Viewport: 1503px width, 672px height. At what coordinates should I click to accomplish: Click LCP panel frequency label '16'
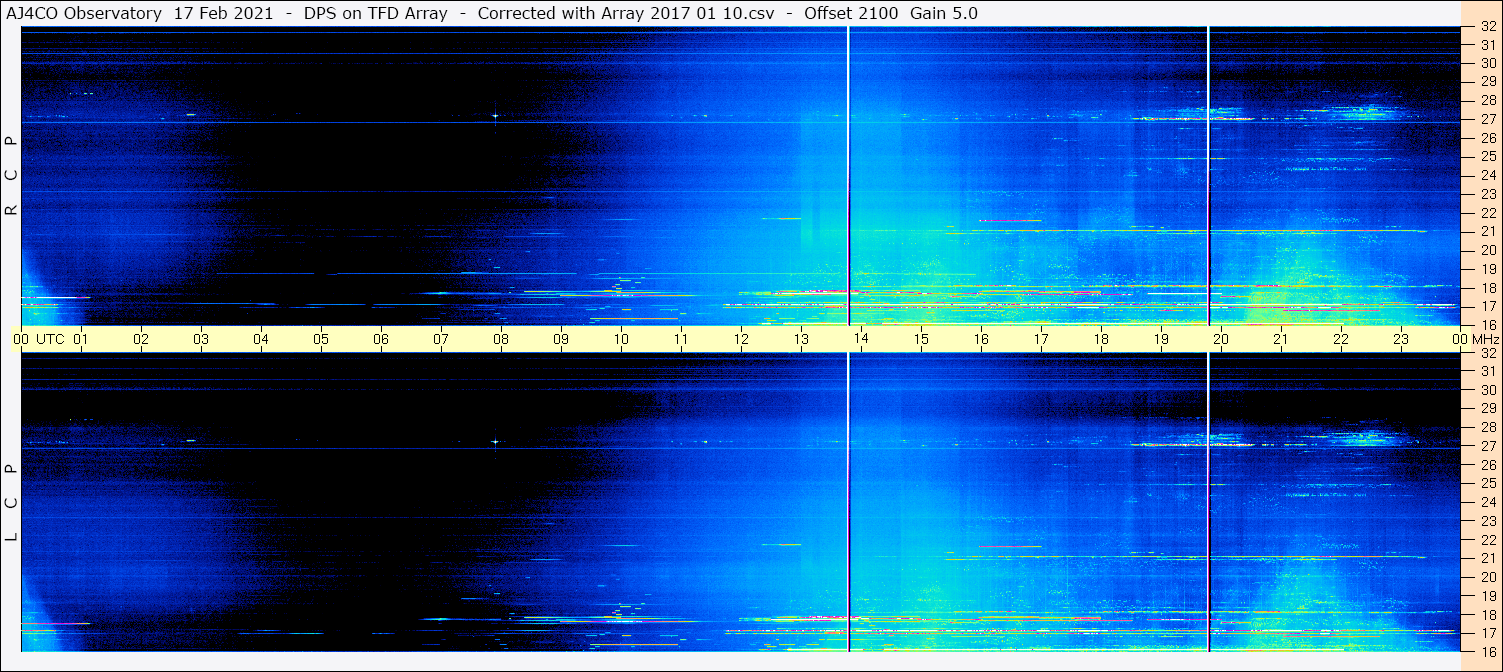(x=1488, y=652)
